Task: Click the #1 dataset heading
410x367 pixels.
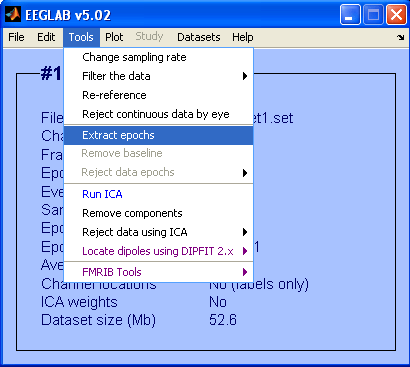Action: coord(51,73)
